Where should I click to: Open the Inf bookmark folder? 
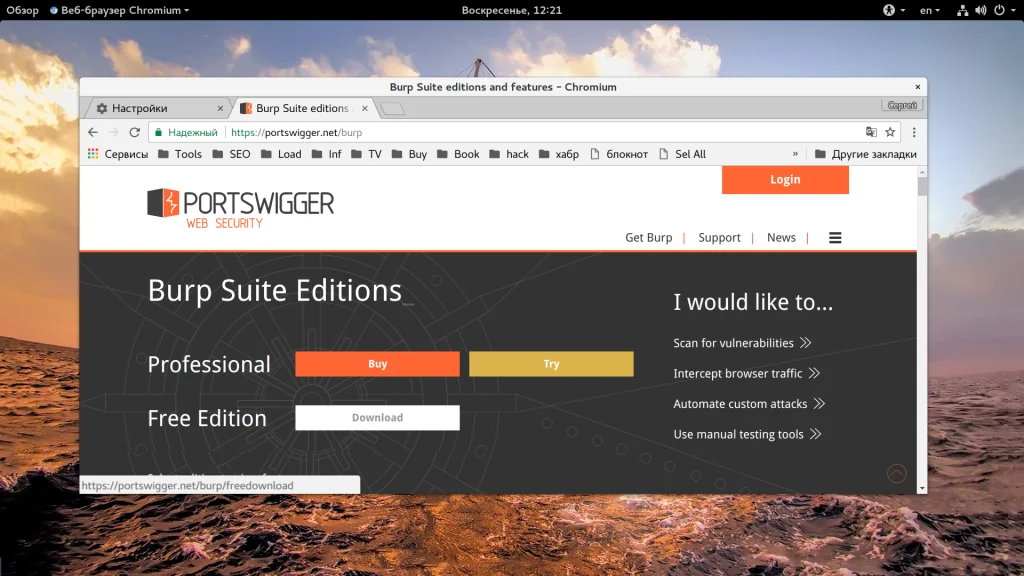(x=327, y=154)
